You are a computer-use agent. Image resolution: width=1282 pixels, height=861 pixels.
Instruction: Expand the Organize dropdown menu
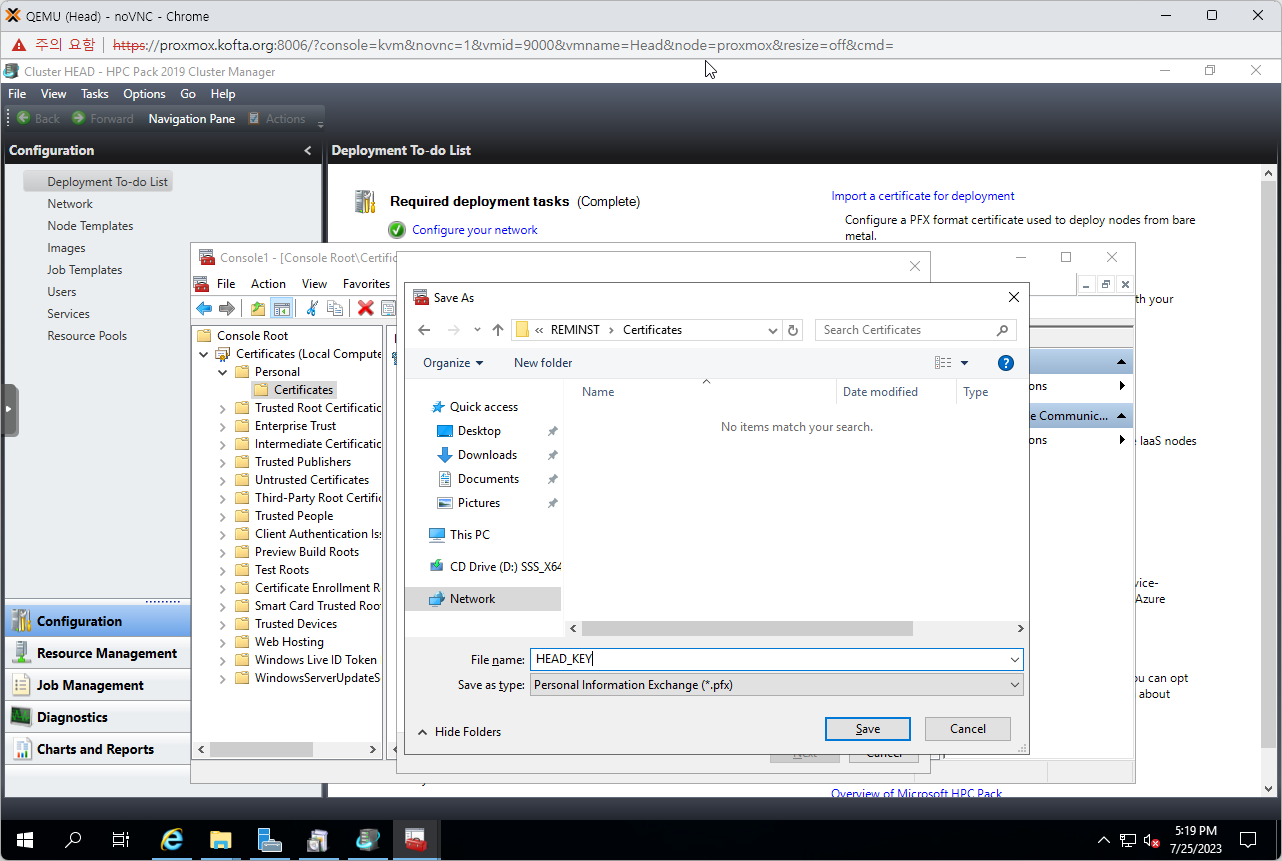(x=452, y=363)
